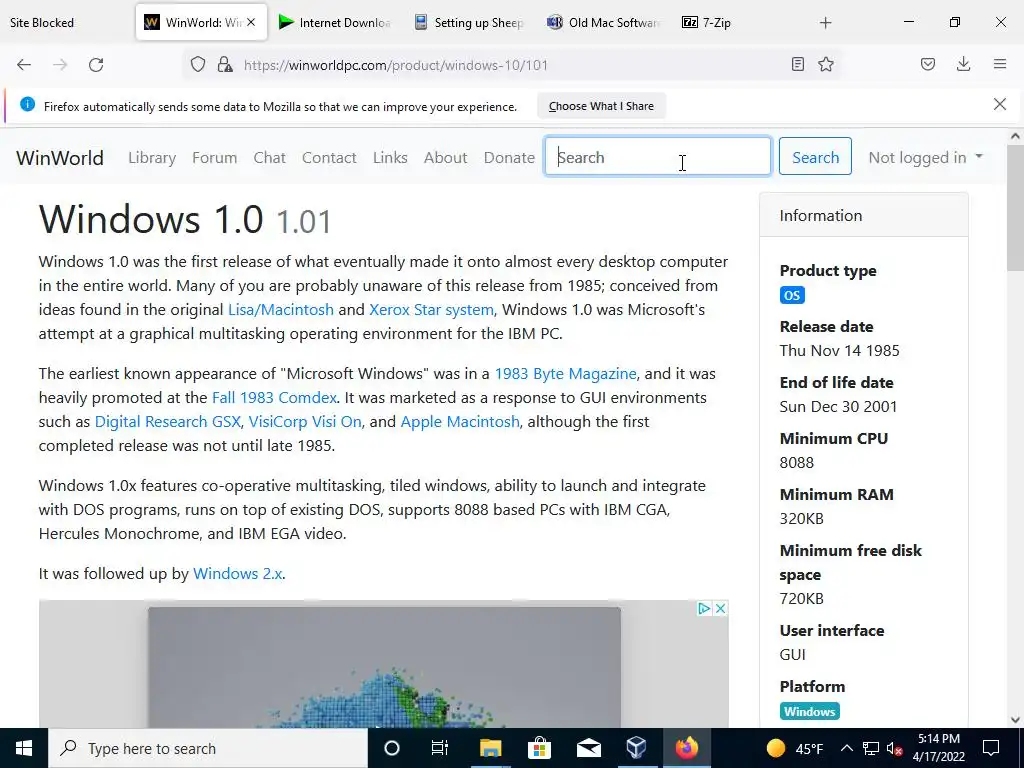Open the Firefox downloads arrow icon
The width and height of the screenshot is (1024, 768).
click(x=963, y=64)
